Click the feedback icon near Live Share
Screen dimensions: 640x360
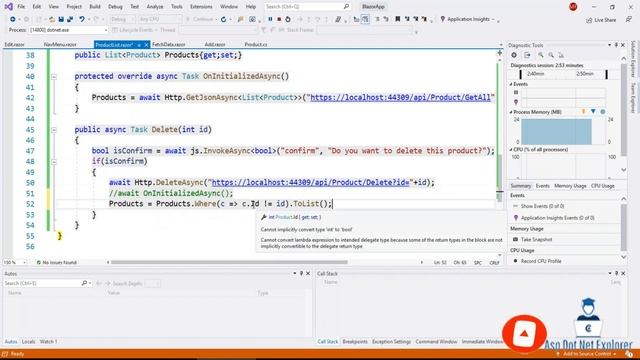629,19
